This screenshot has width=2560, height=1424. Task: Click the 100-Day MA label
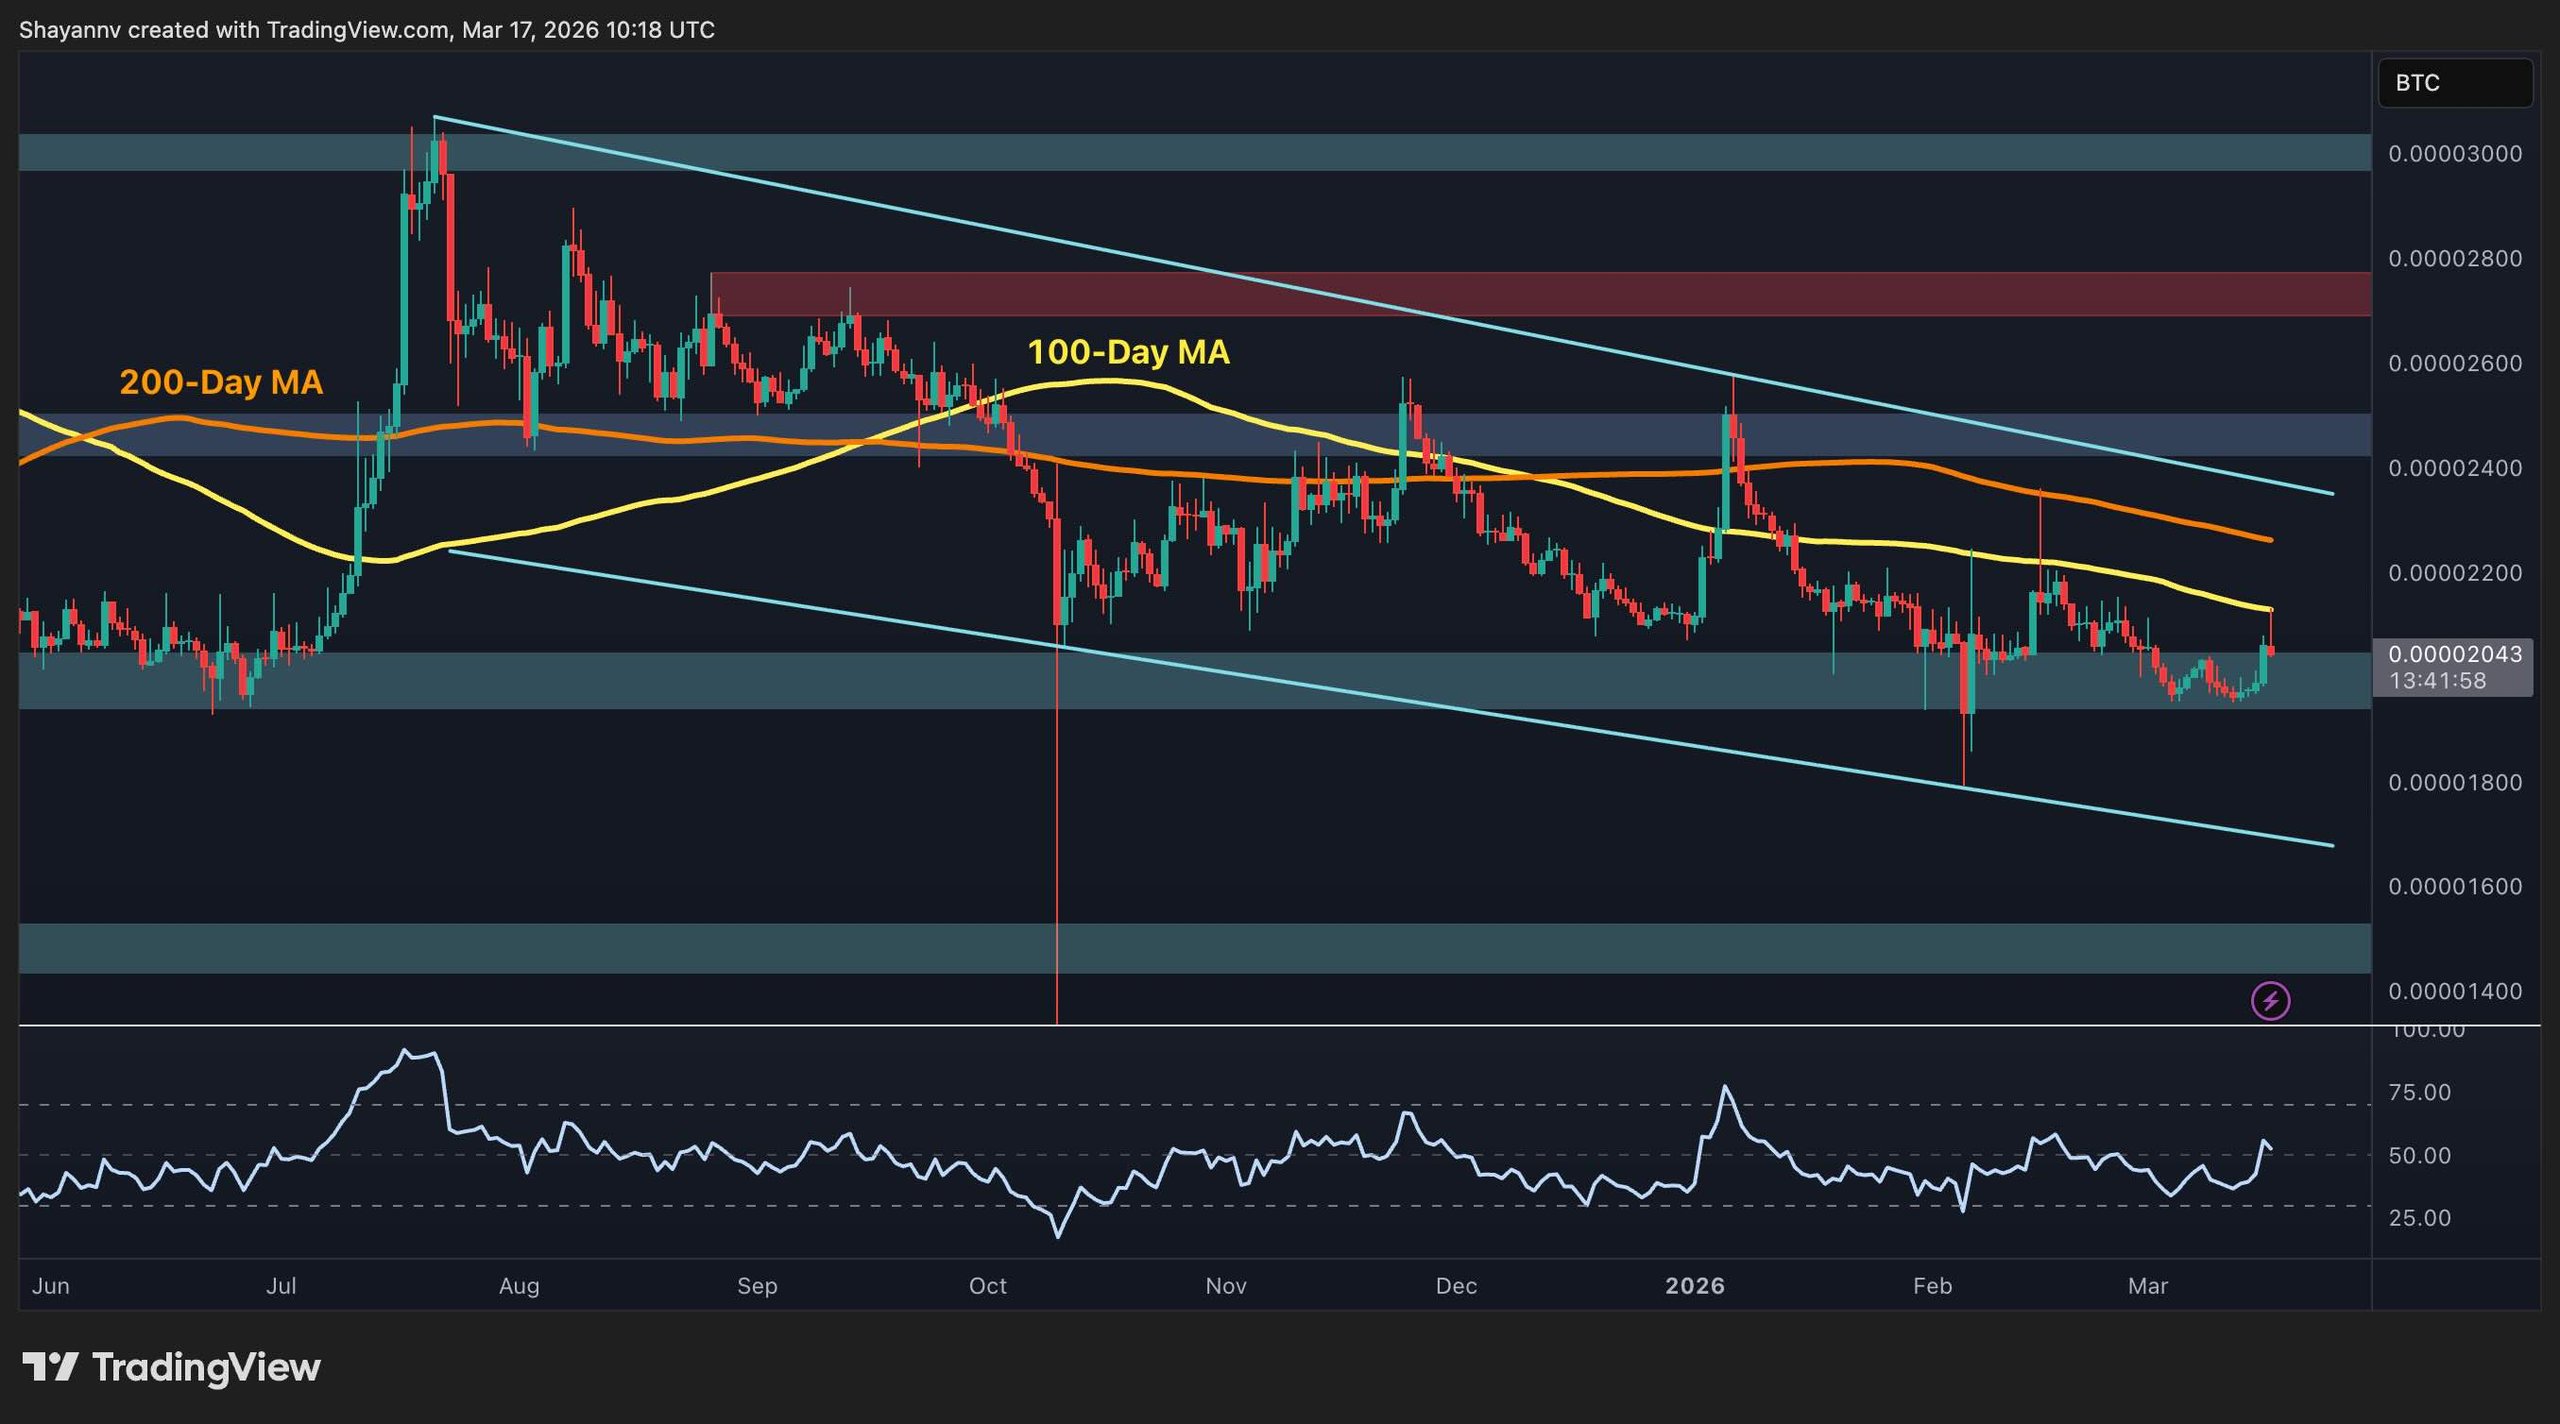[x=1128, y=352]
